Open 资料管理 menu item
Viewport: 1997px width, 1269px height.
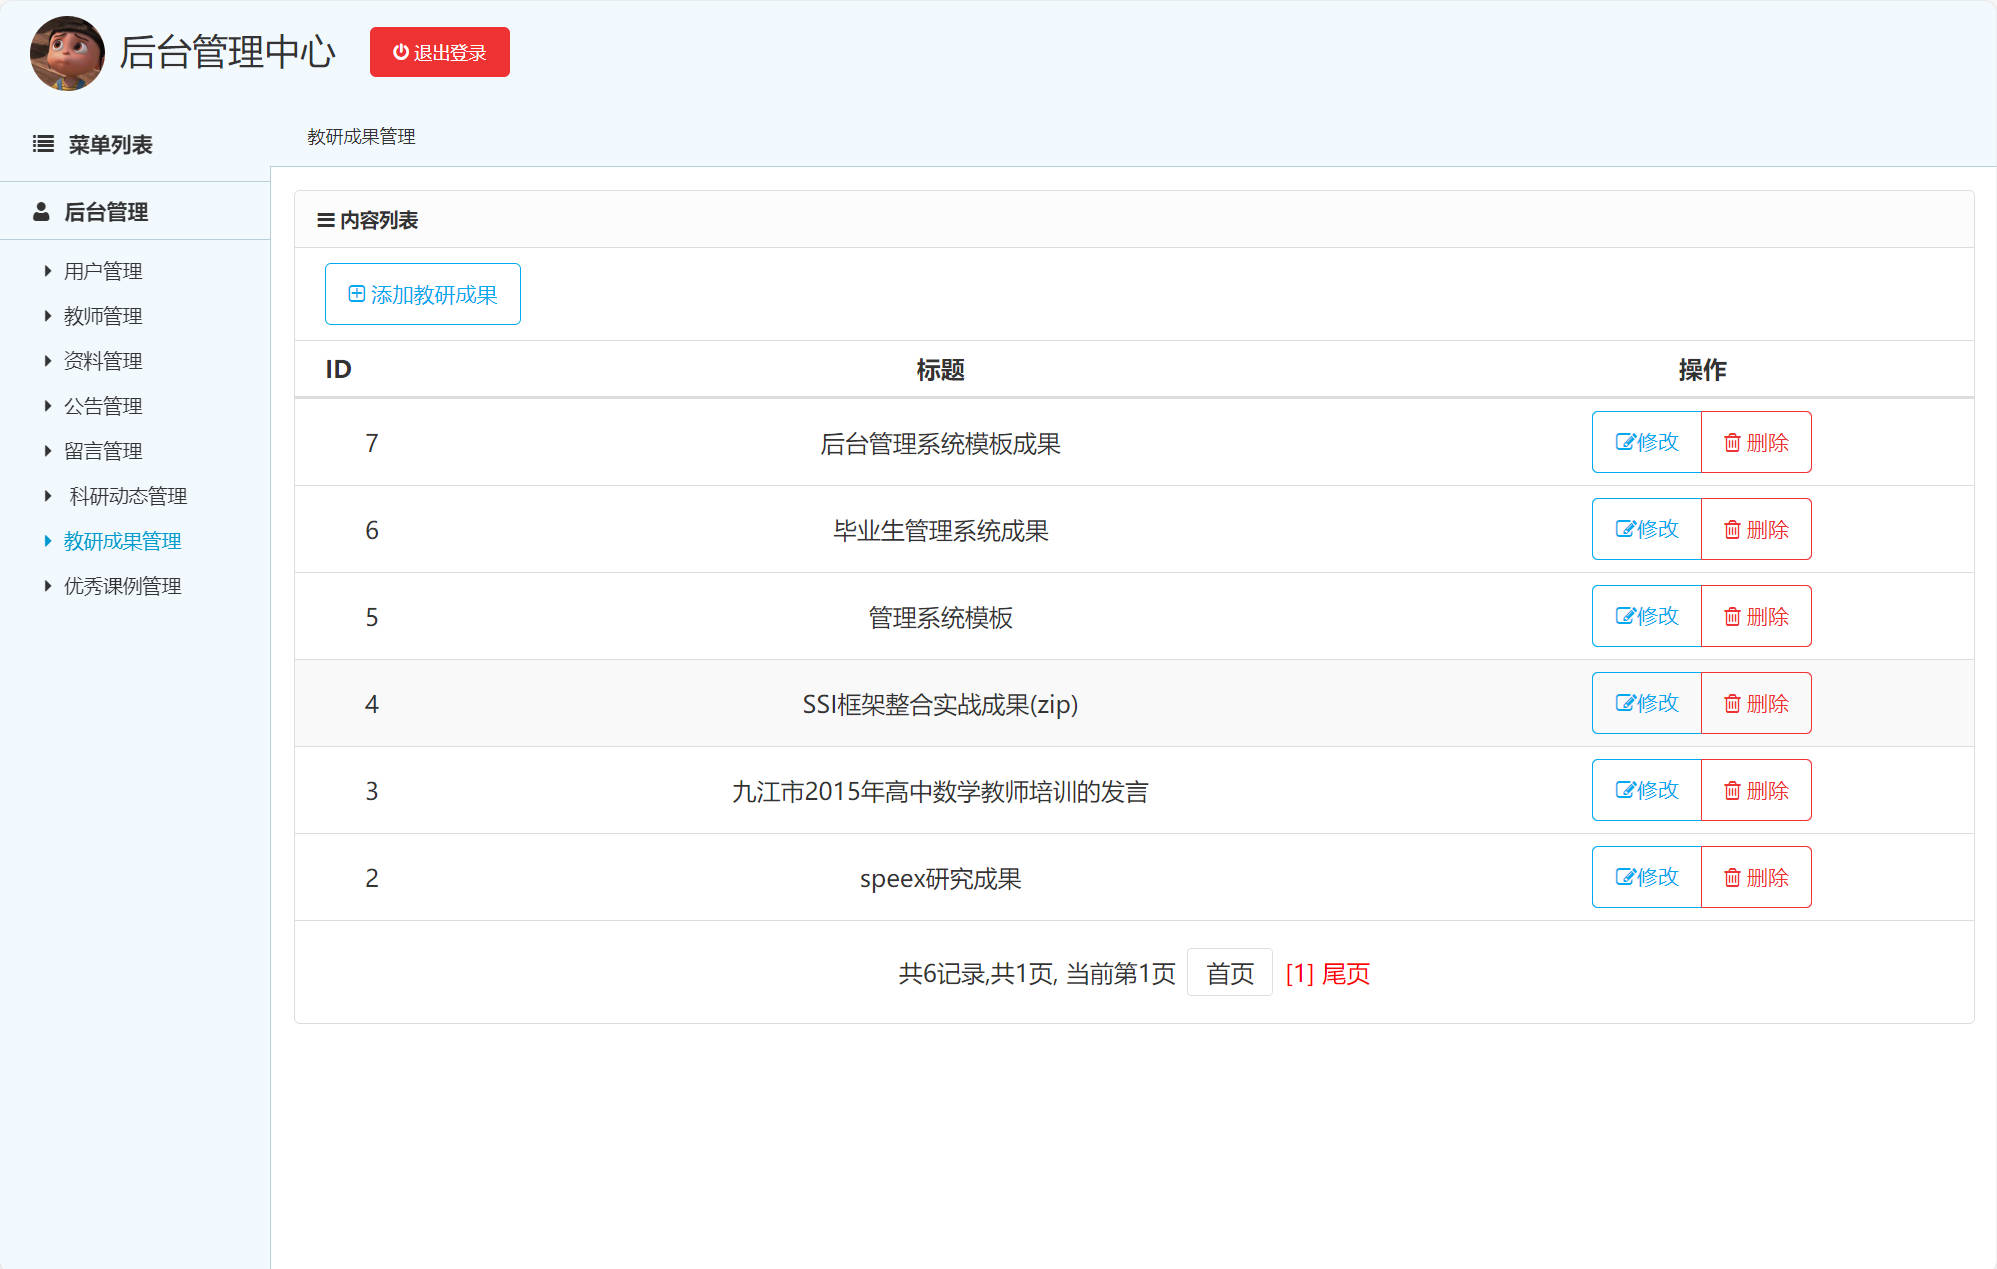103,361
